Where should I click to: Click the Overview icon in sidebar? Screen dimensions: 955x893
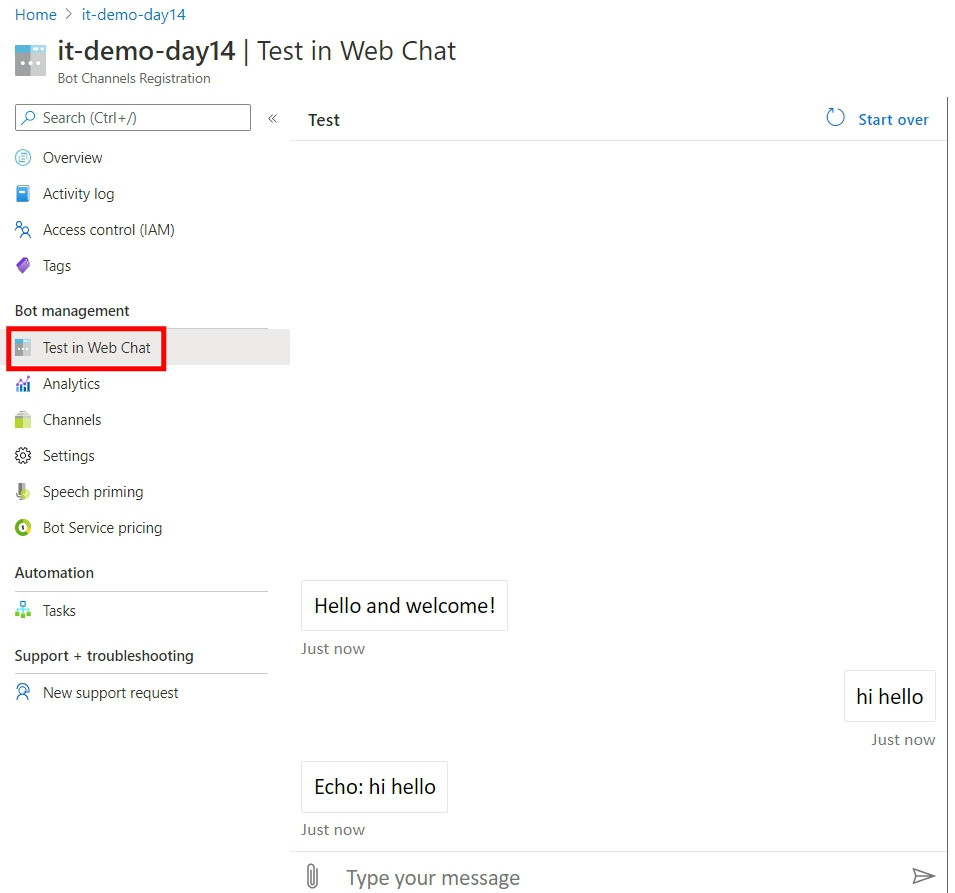(23, 158)
